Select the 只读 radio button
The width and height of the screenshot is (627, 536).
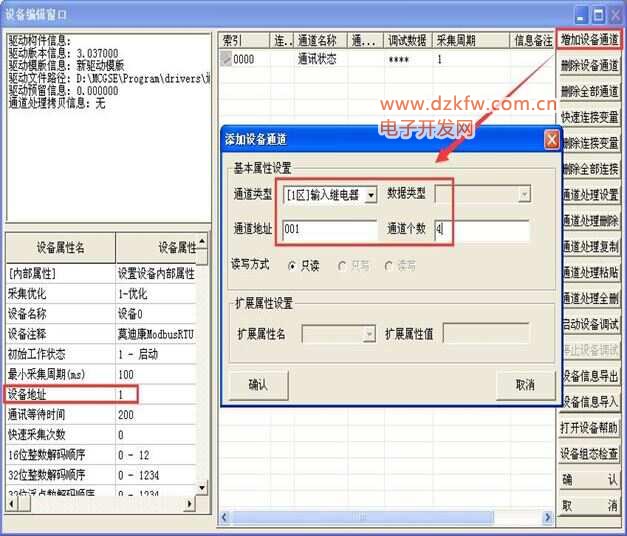[292, 266]
